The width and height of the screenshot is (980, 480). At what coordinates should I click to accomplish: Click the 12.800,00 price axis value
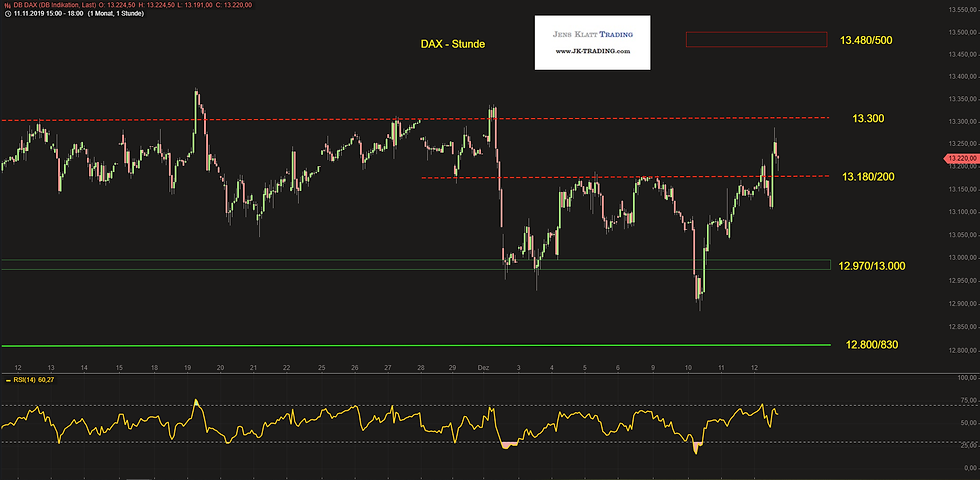click(961, 349)
